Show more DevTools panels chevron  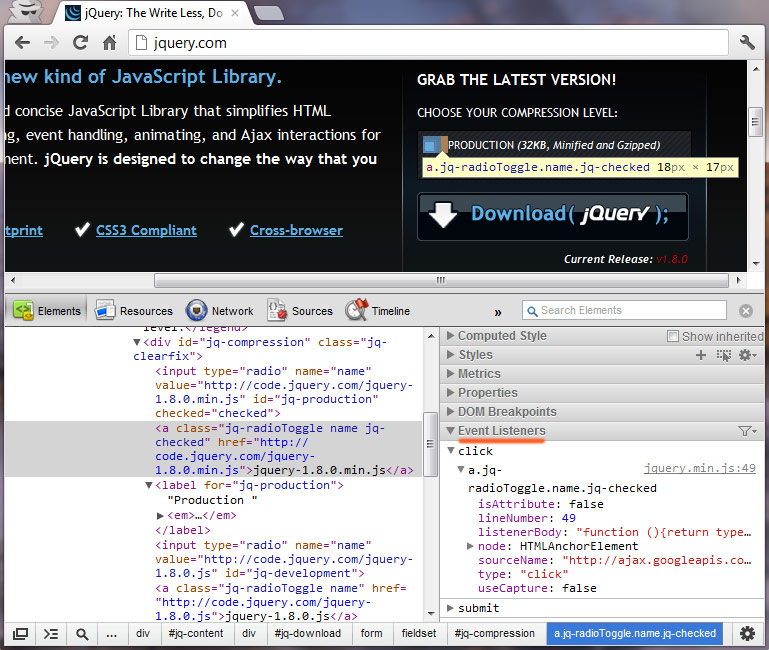[x=498, y=312]
